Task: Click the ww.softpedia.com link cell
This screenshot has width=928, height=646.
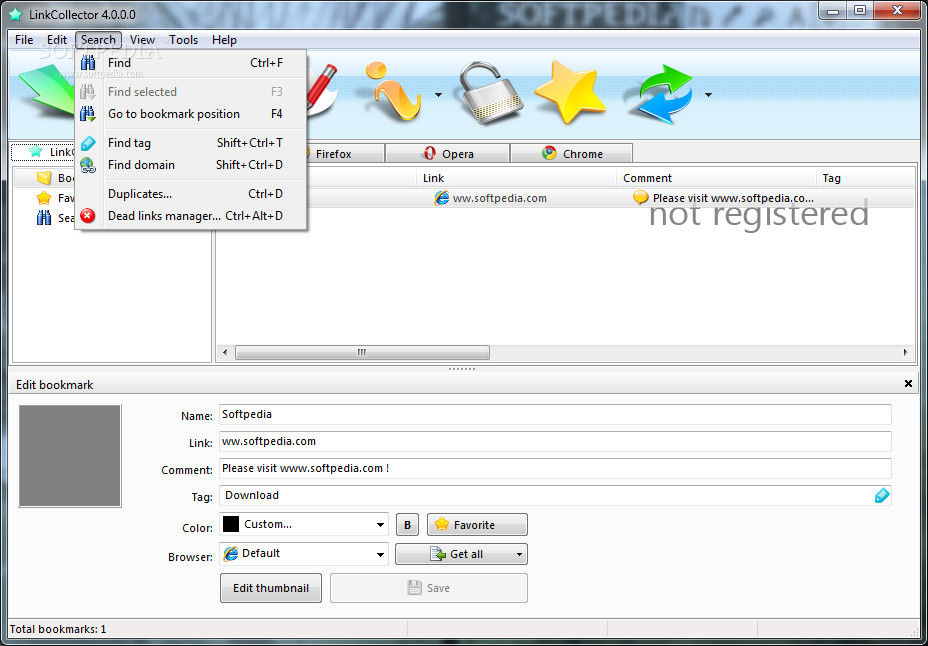Action: pyautogui.click(x=500, y=198)
